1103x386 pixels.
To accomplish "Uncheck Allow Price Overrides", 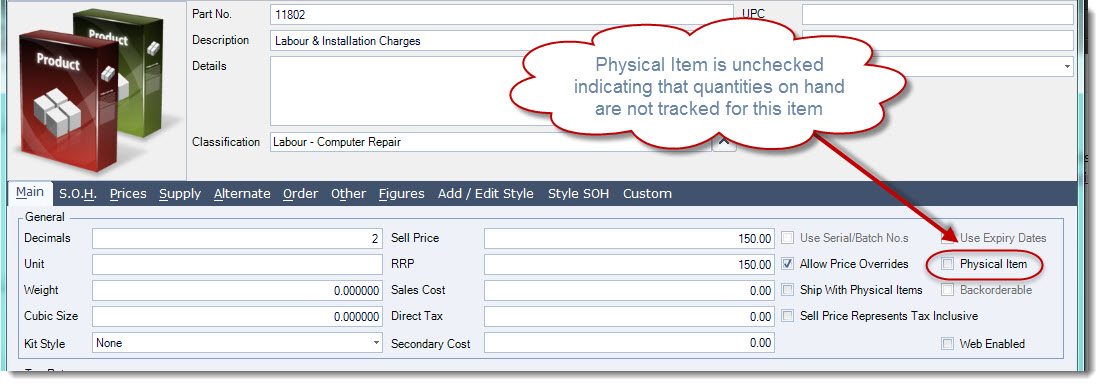I will 788,264.
